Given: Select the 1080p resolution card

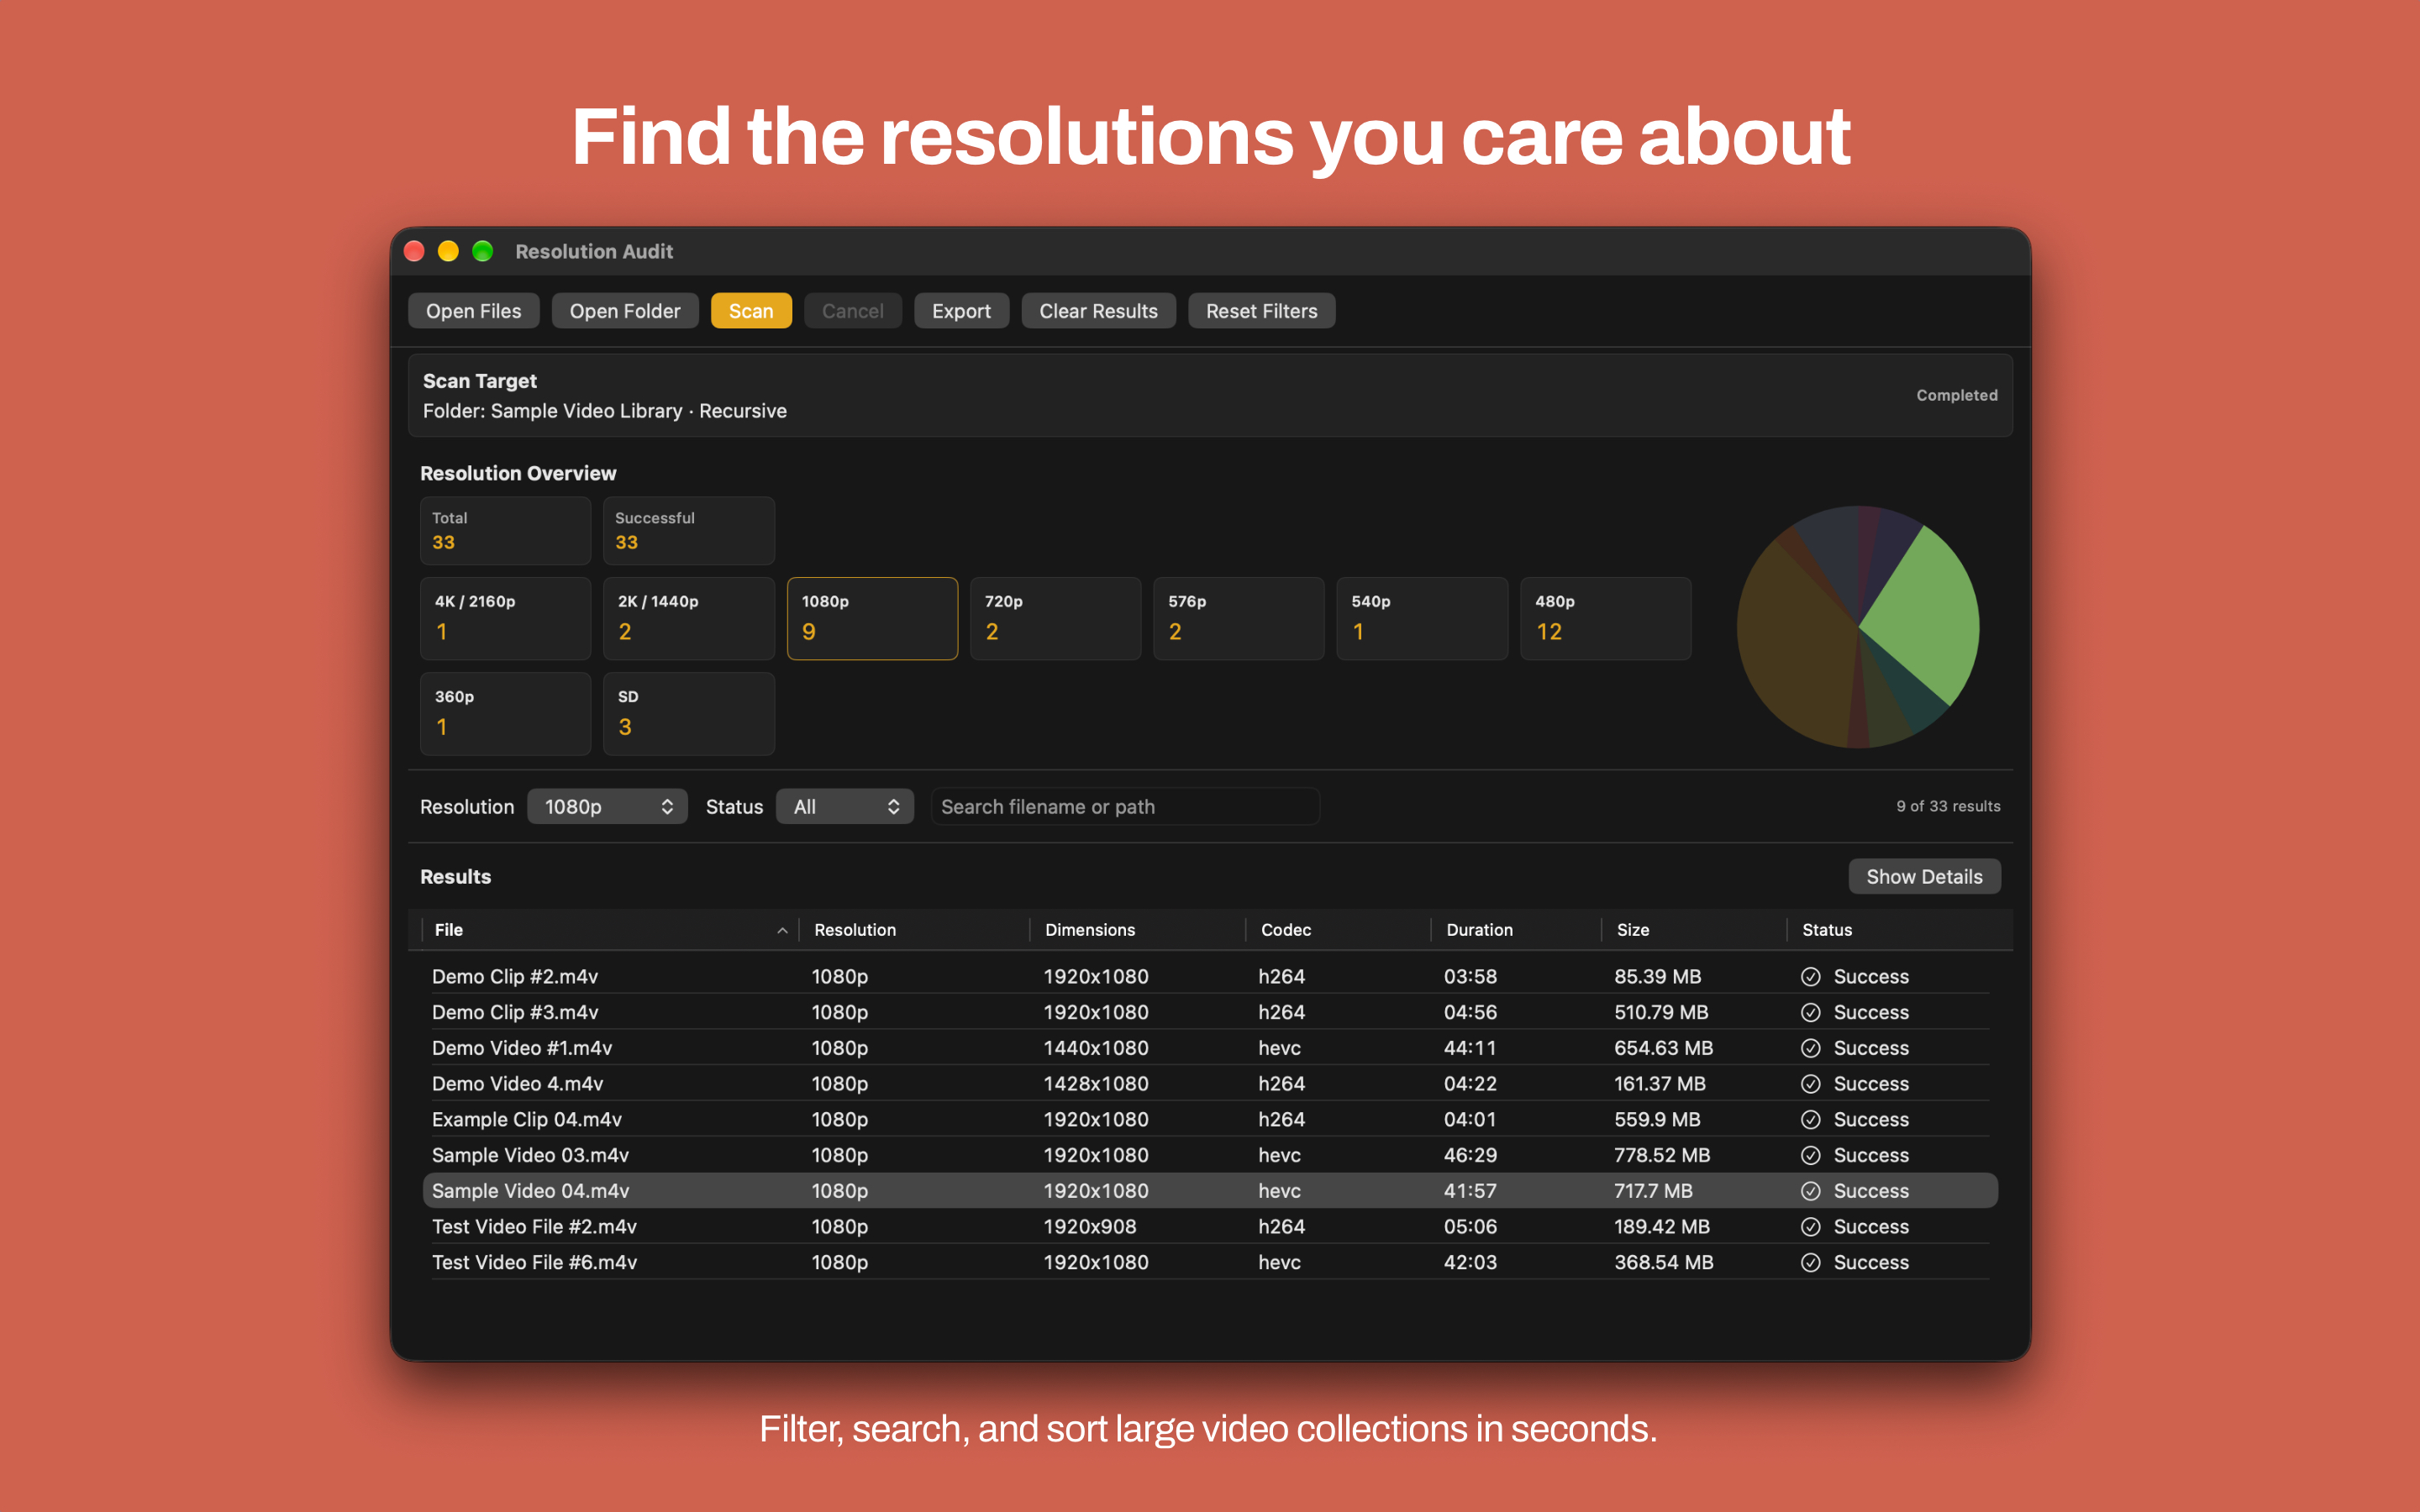Looking at the screenshot, I should [x=872, y=618].
